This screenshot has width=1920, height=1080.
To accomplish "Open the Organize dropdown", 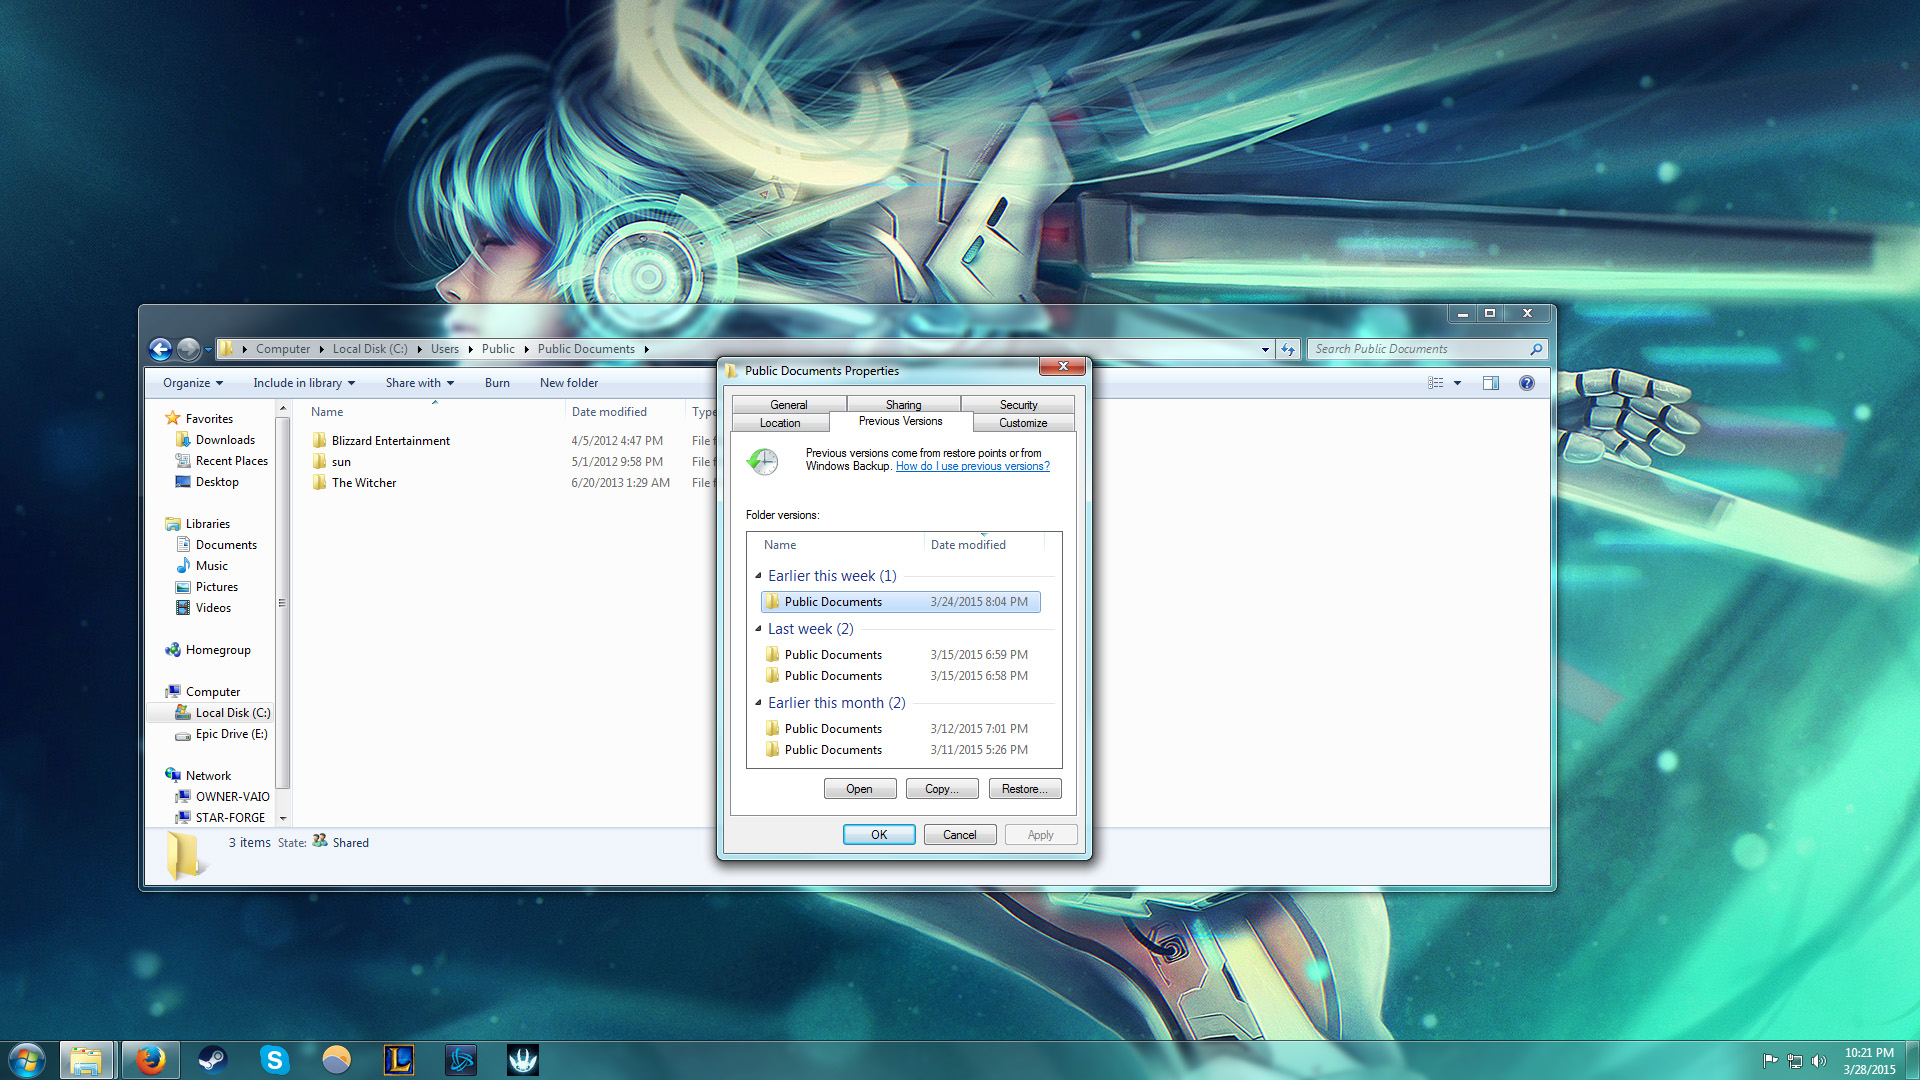I will pyautogui.click(x=193, y=383).
